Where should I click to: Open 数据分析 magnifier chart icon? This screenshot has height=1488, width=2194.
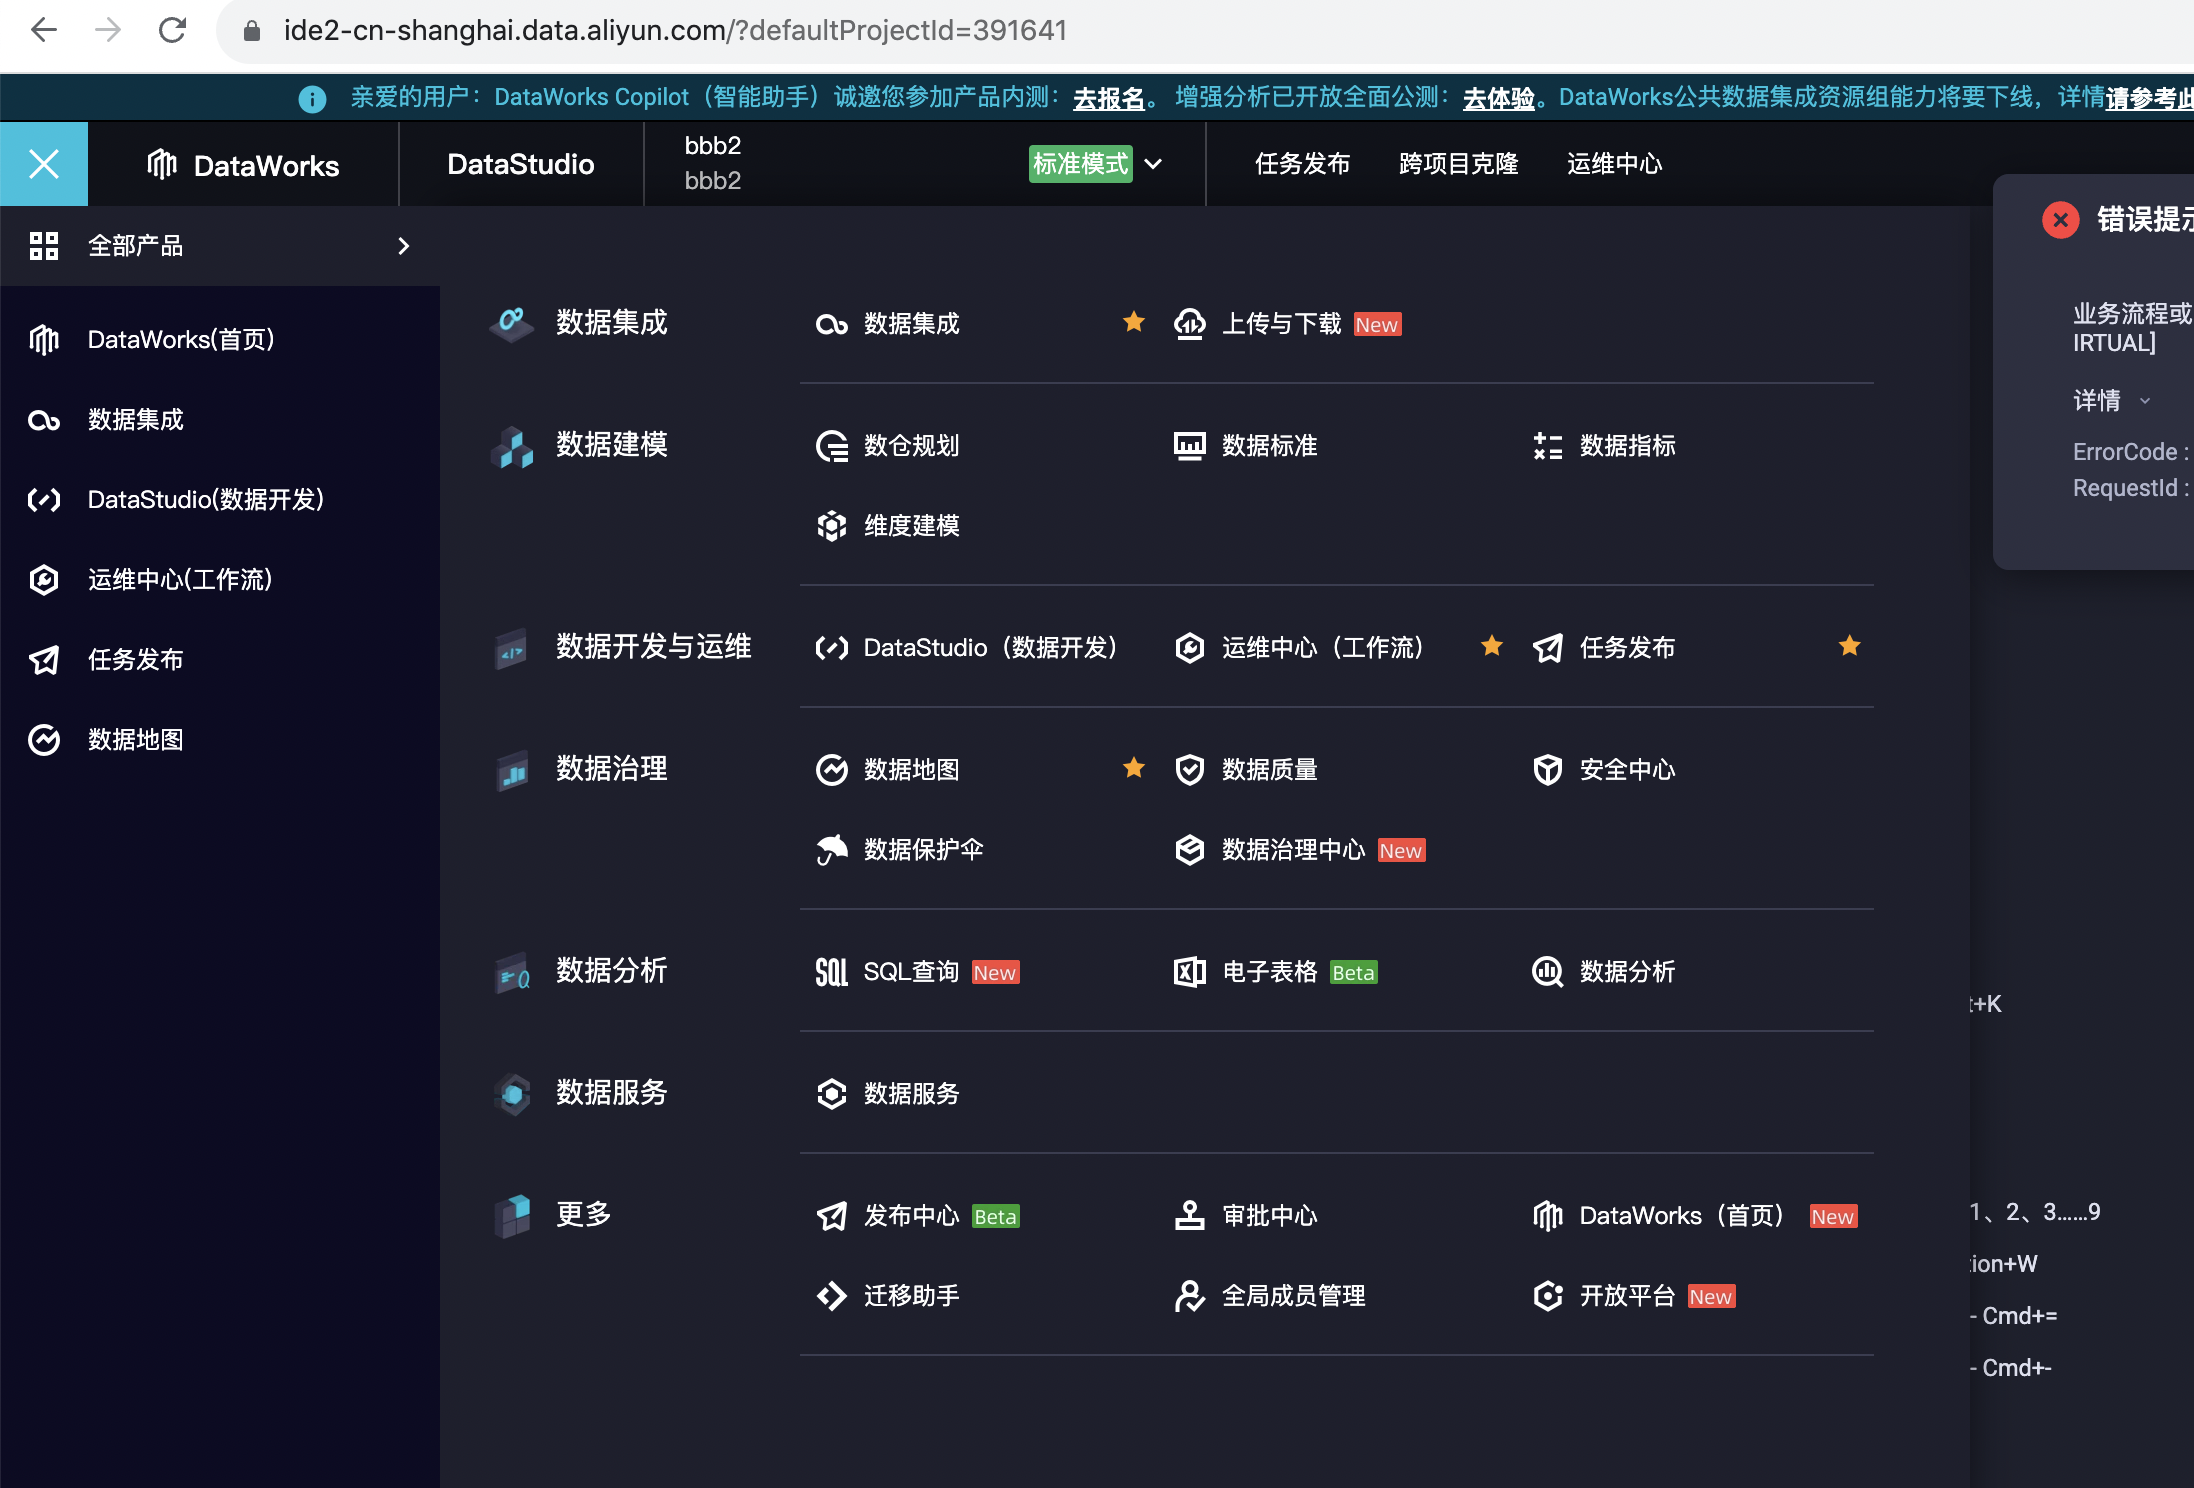click(1547, 972)
